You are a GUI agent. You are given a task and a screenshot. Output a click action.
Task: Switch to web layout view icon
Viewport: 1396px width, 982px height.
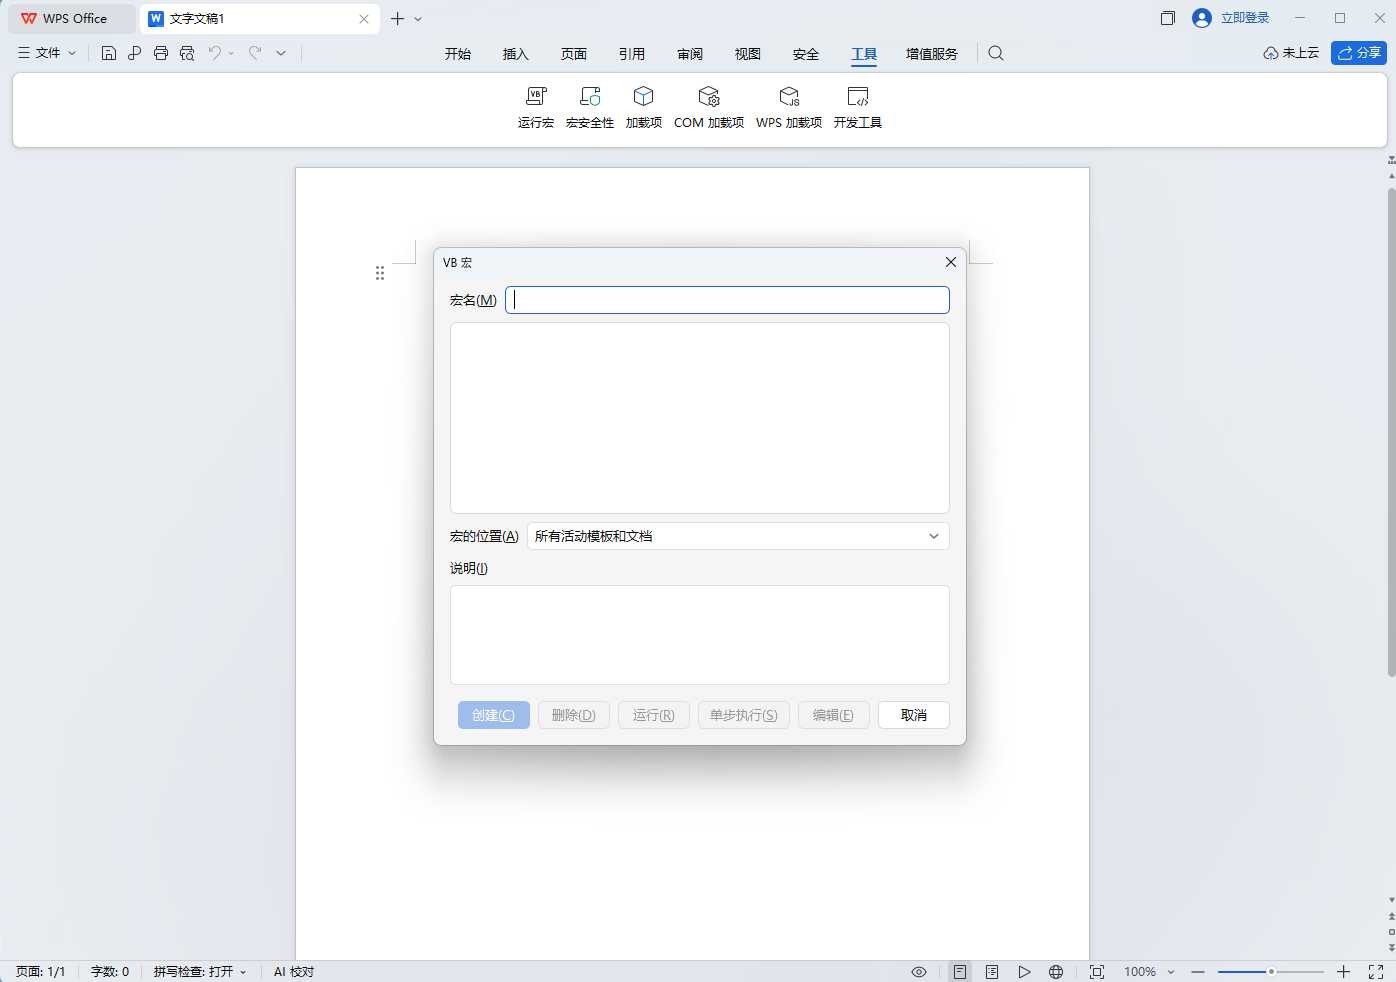pos(1056,972)
